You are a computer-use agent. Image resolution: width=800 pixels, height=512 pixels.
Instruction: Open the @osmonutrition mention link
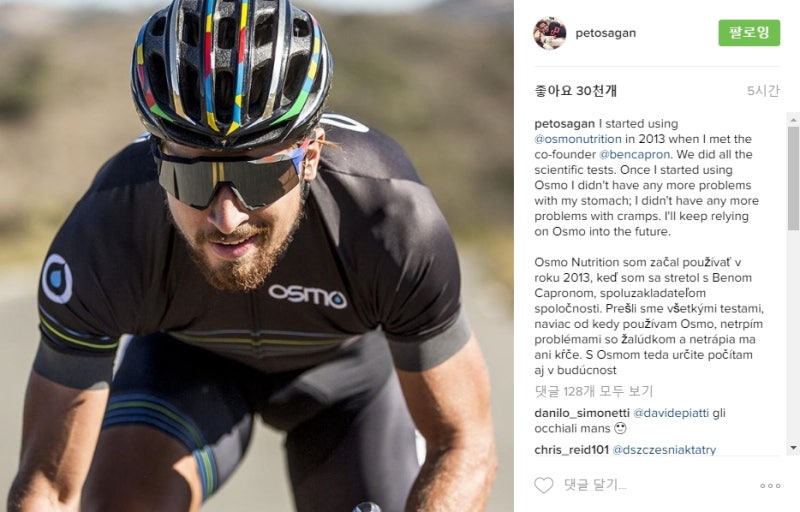tap(578, 139)
